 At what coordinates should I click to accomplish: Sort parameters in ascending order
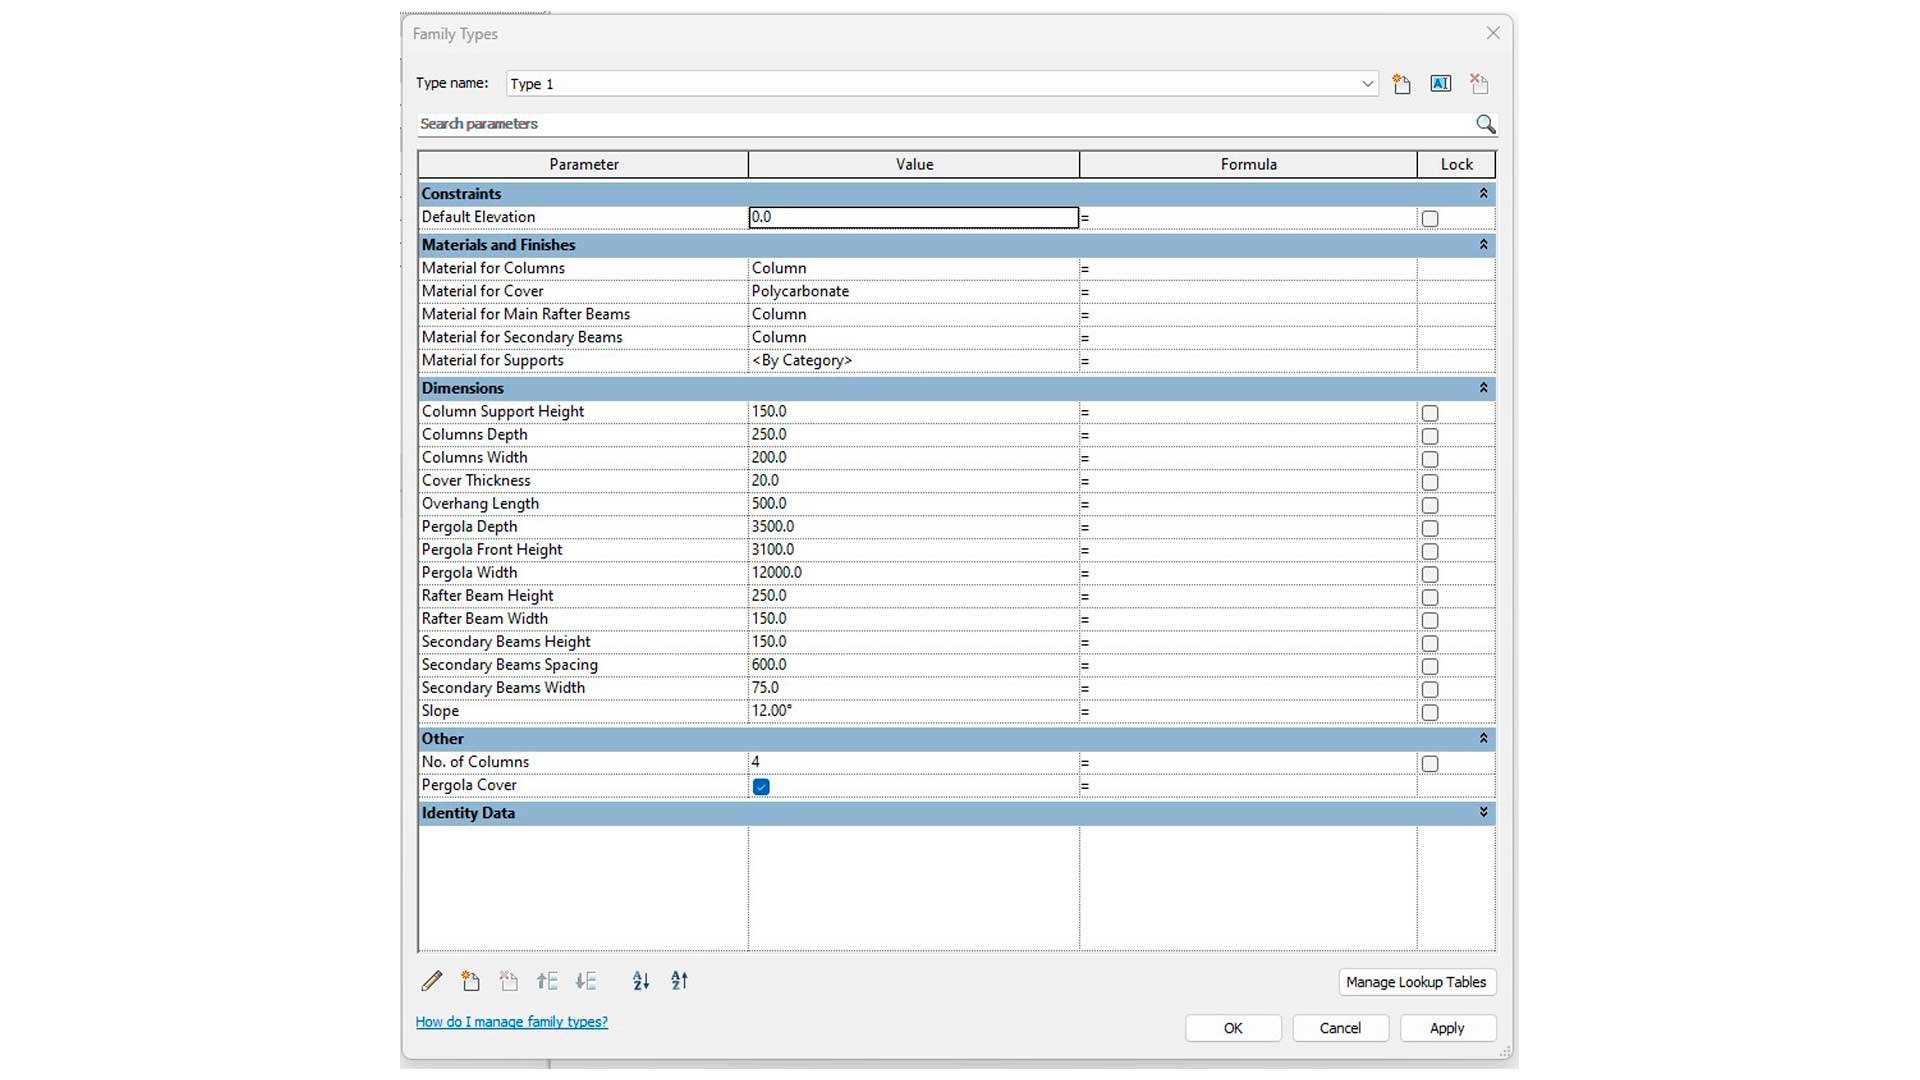pos(641,981)
